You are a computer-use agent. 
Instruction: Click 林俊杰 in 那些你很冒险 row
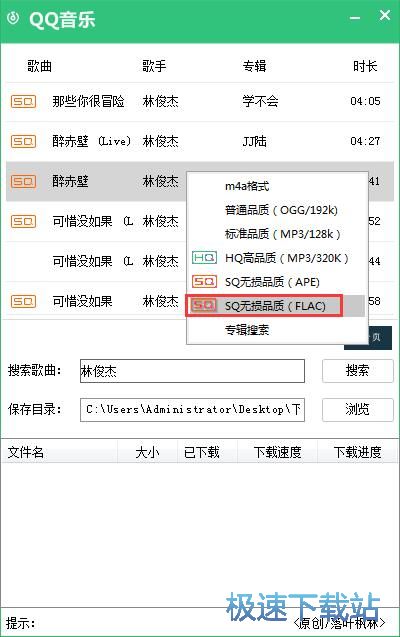click(x=161, y=101)
